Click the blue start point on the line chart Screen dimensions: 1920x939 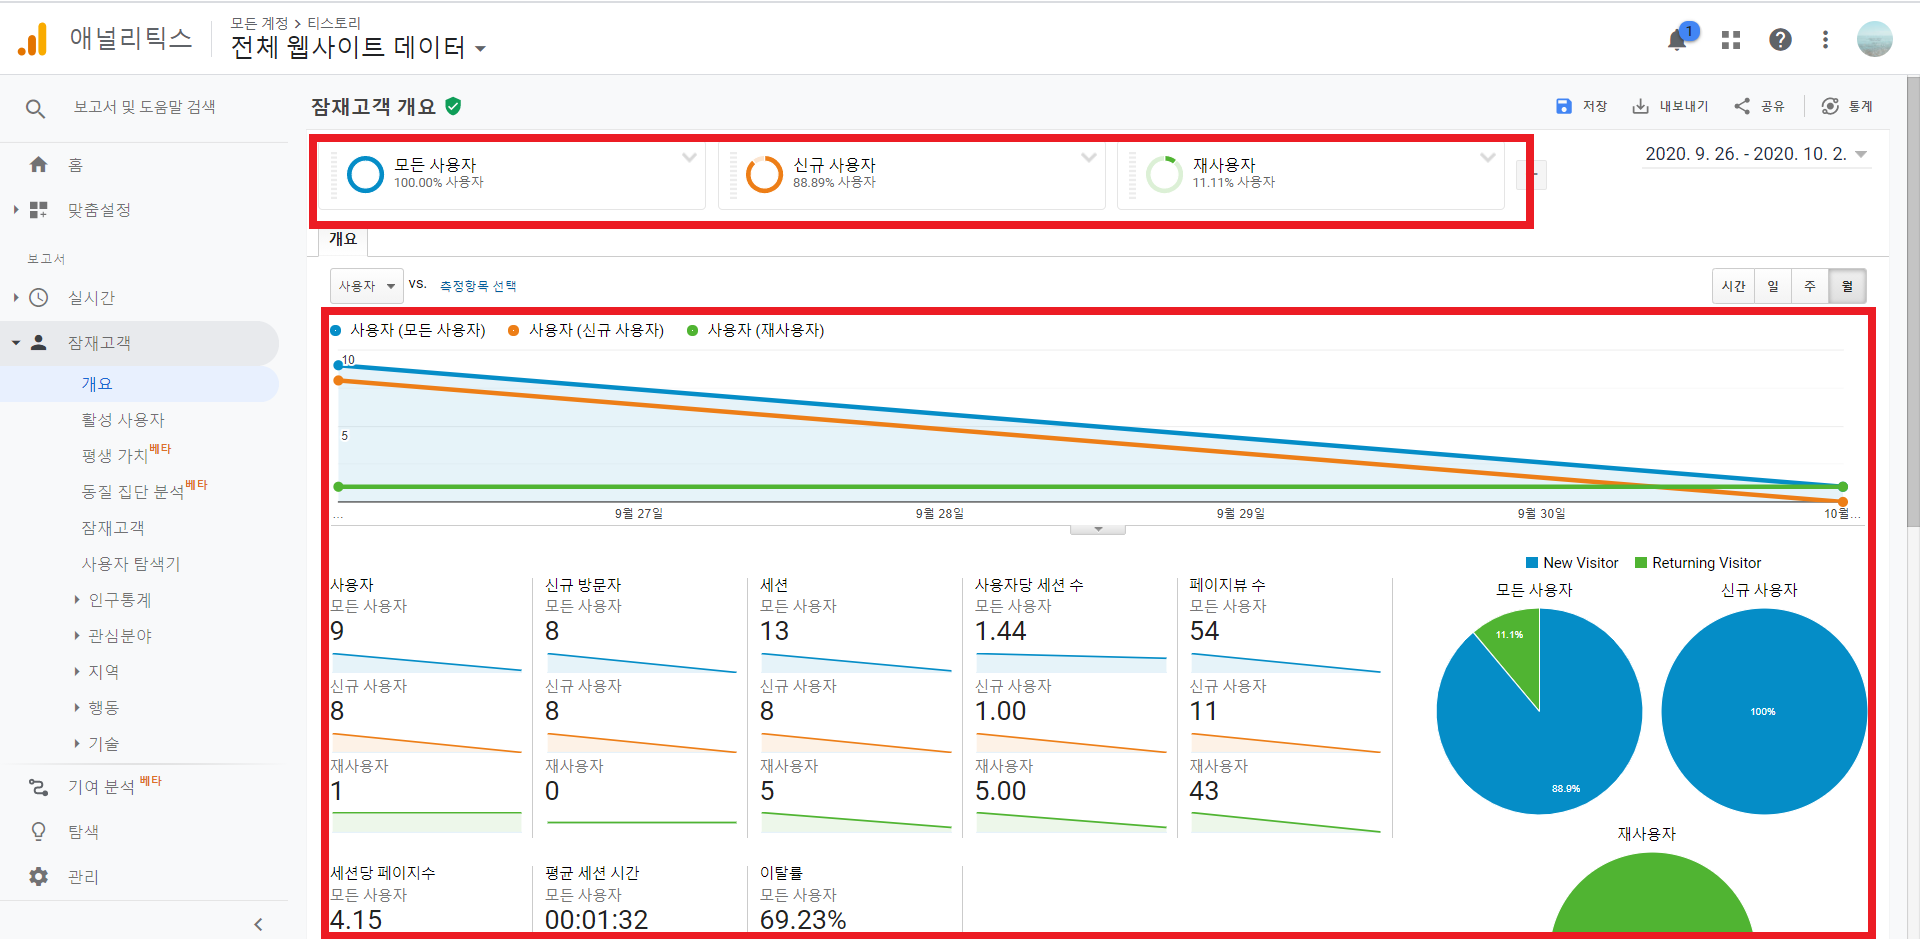tap(339, 365)
